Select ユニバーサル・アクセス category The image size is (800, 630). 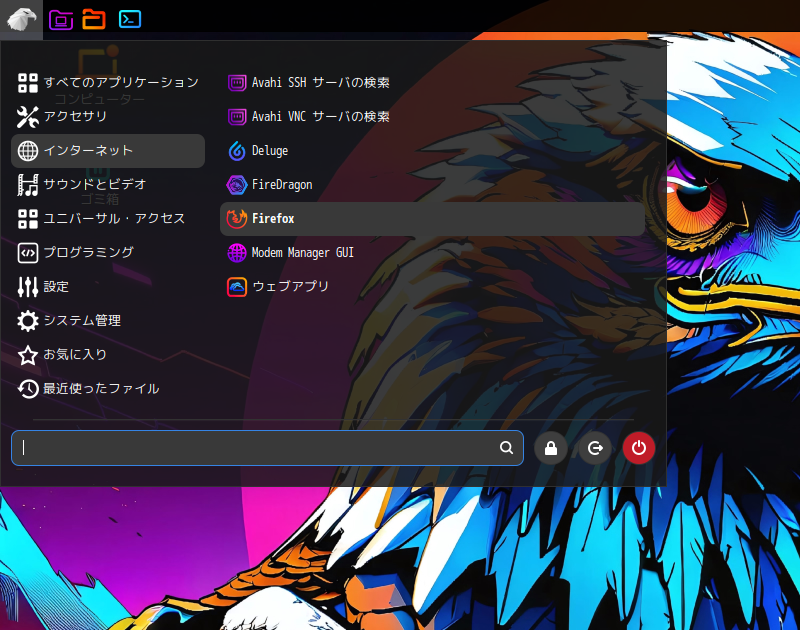[108, 219]
